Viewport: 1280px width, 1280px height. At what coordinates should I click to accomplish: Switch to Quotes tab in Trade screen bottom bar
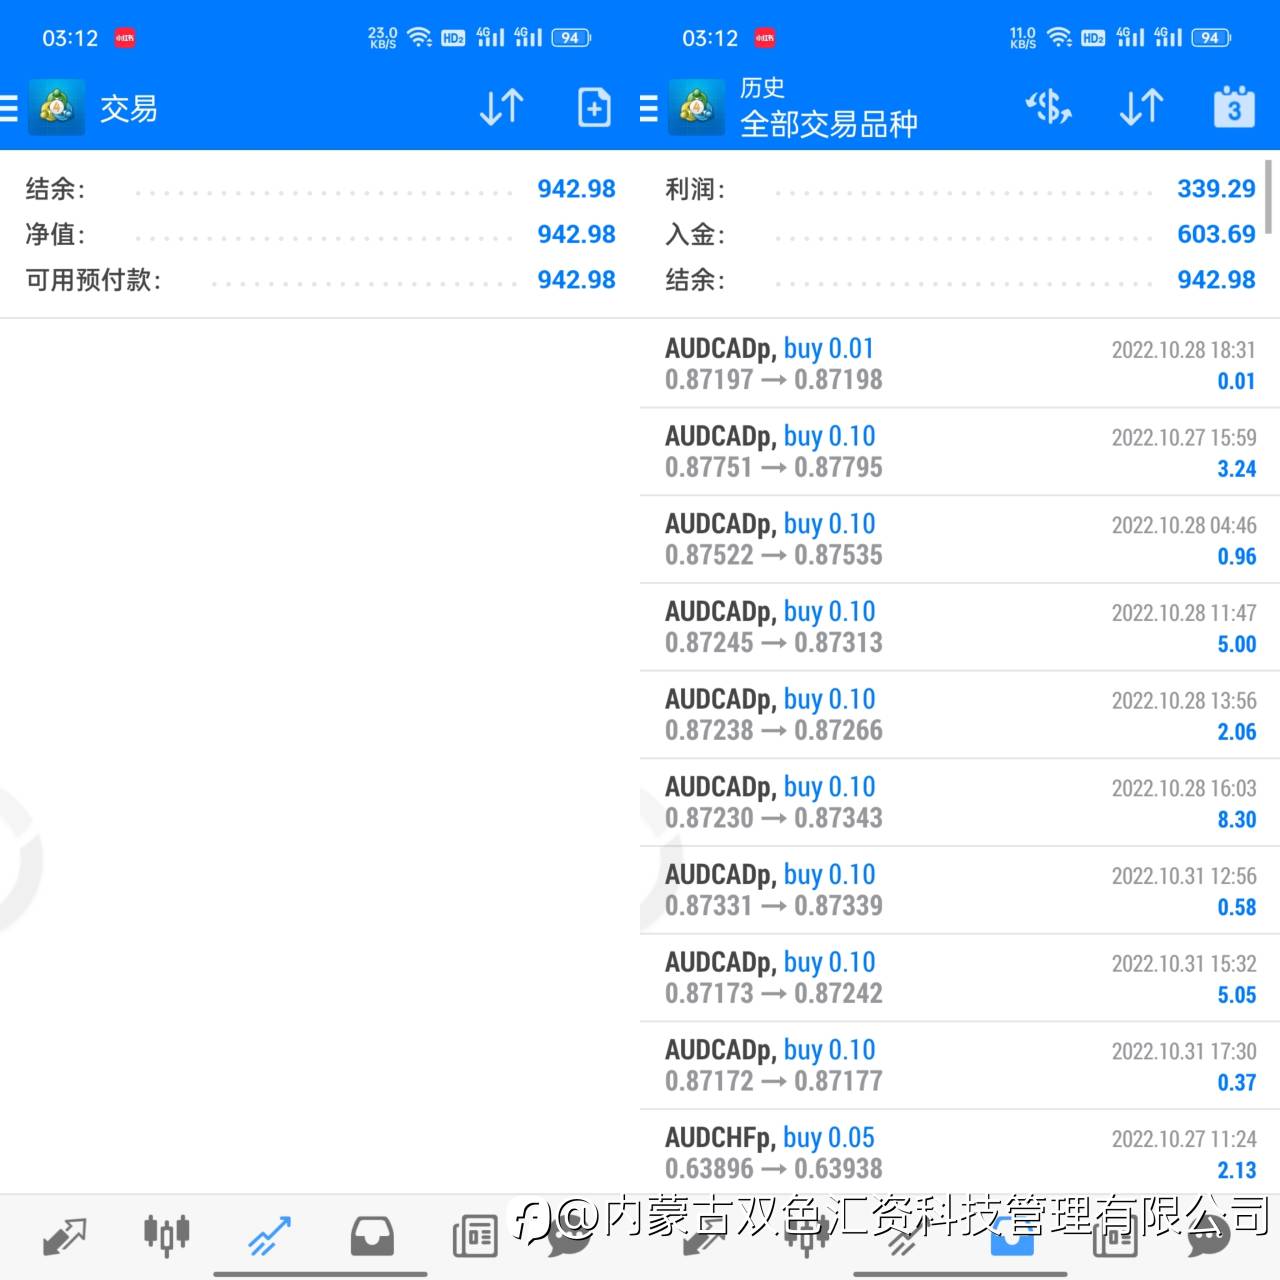64,1236
